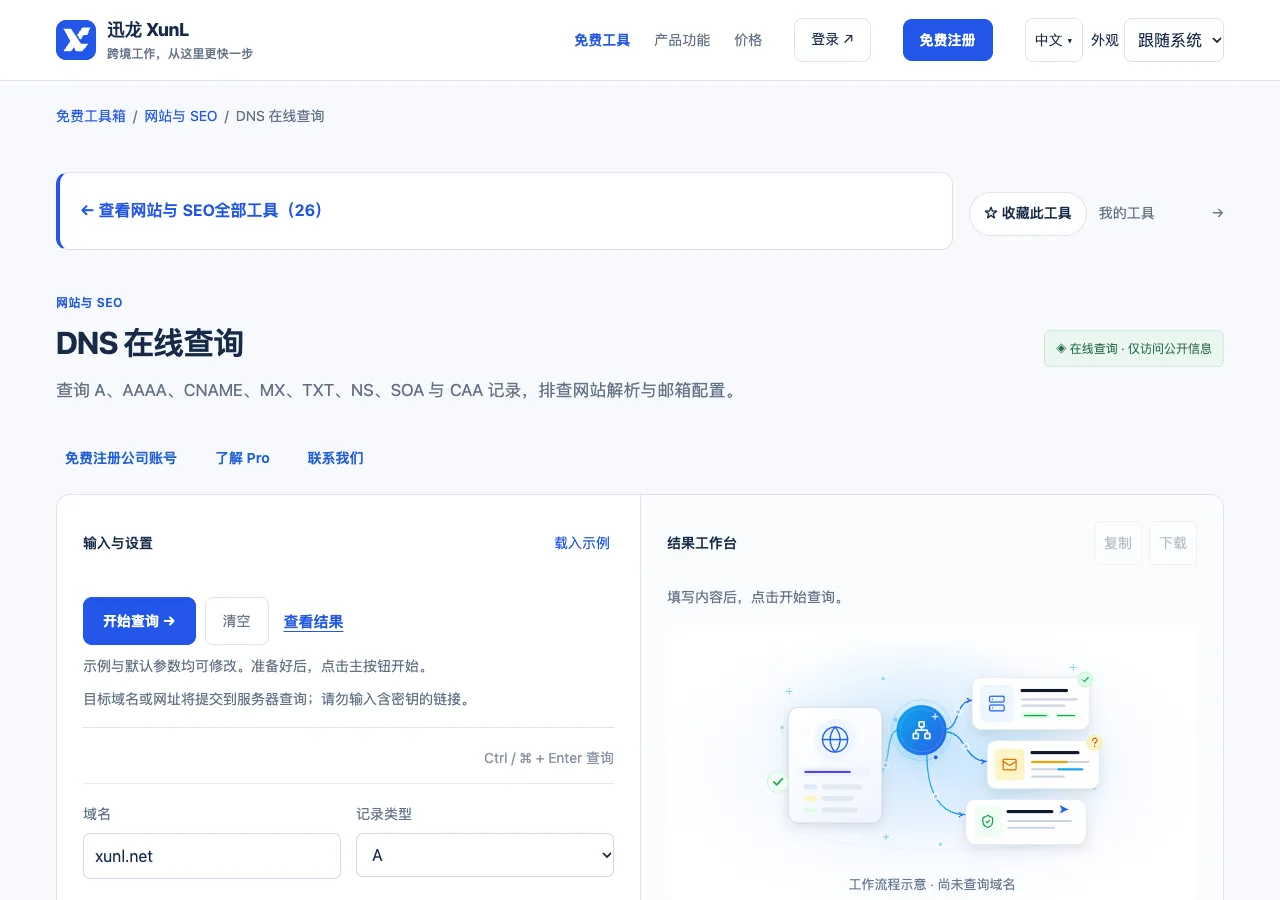Click the 下载 button in 结果工作台
The image size is (1280, 900).
click(x=1173, y=543)
